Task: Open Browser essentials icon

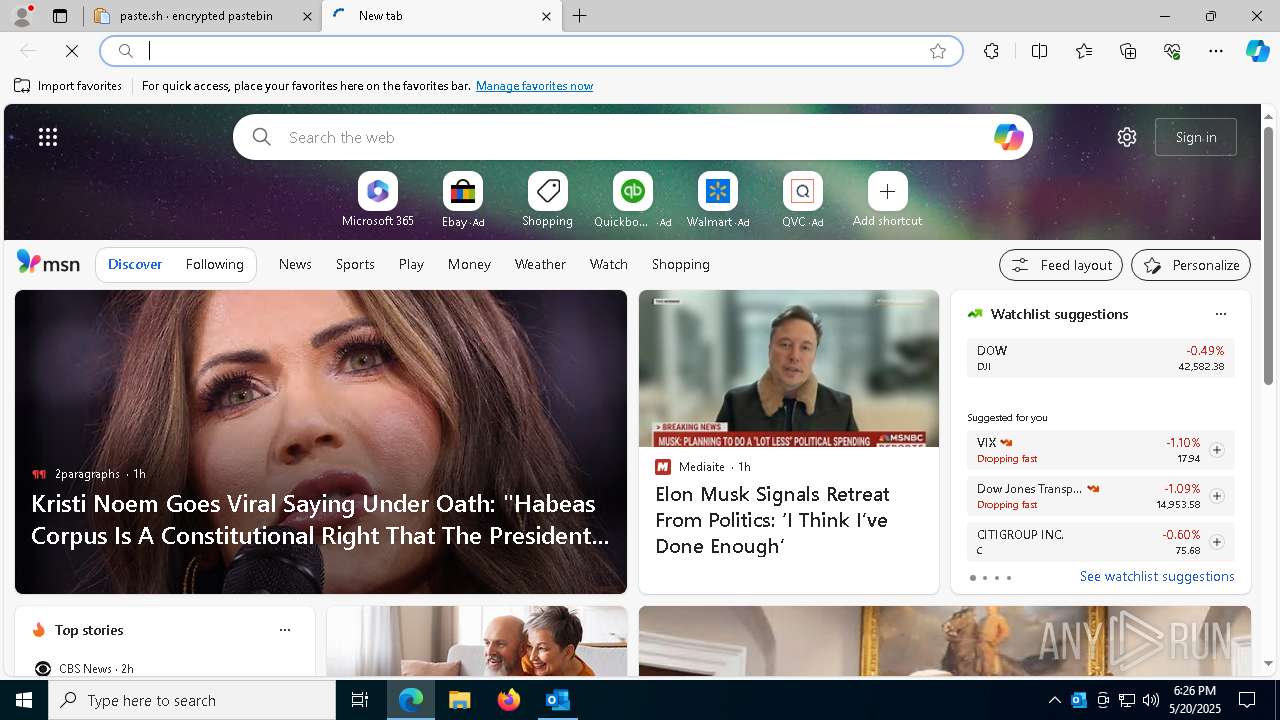Action: point(1172,51)
